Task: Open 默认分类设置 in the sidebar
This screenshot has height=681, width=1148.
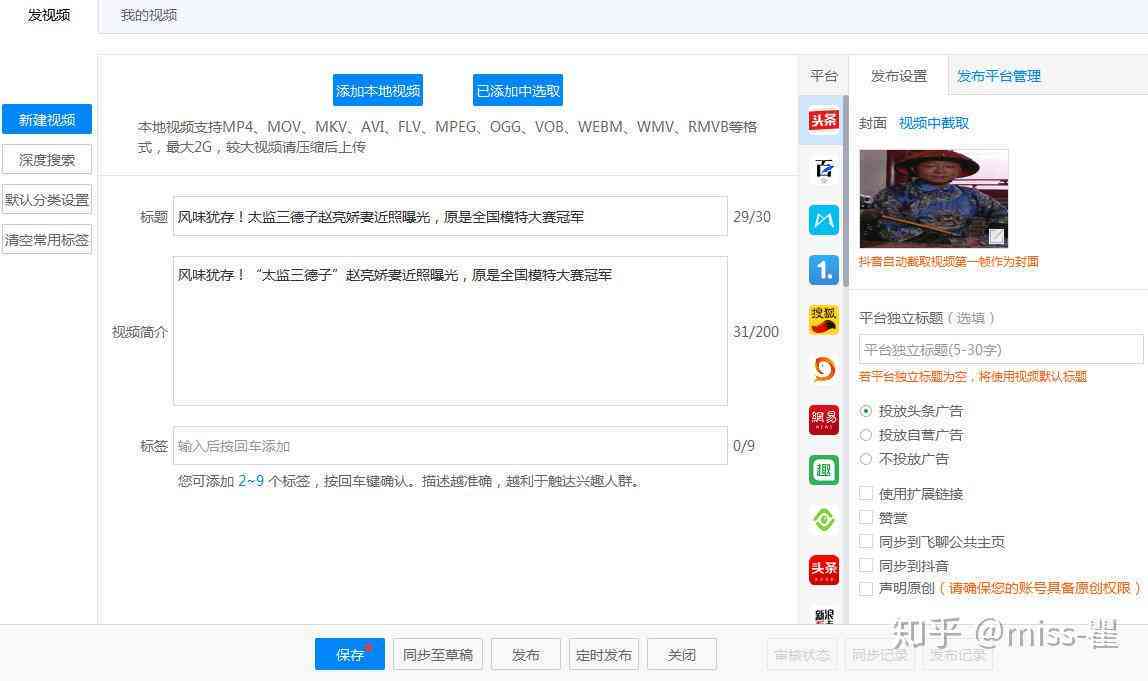Action: [47, 199]
